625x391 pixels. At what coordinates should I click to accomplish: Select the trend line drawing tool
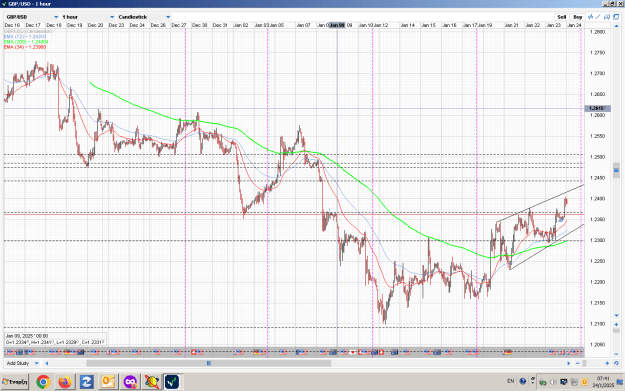pyautogui.click(x=598, y=17)
